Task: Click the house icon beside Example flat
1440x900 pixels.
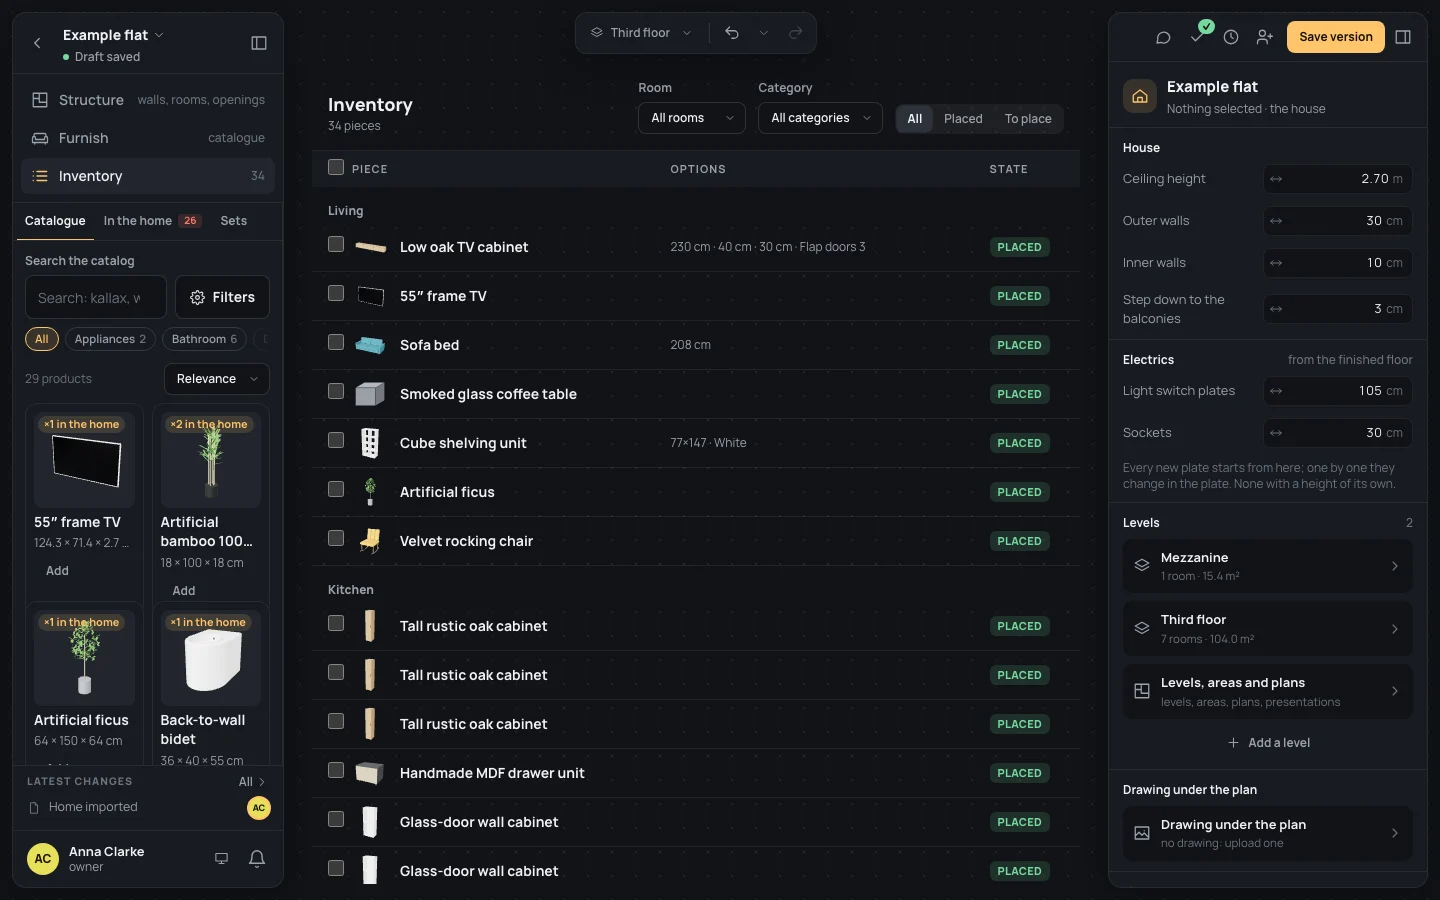Action: (x=1140, y=97)
